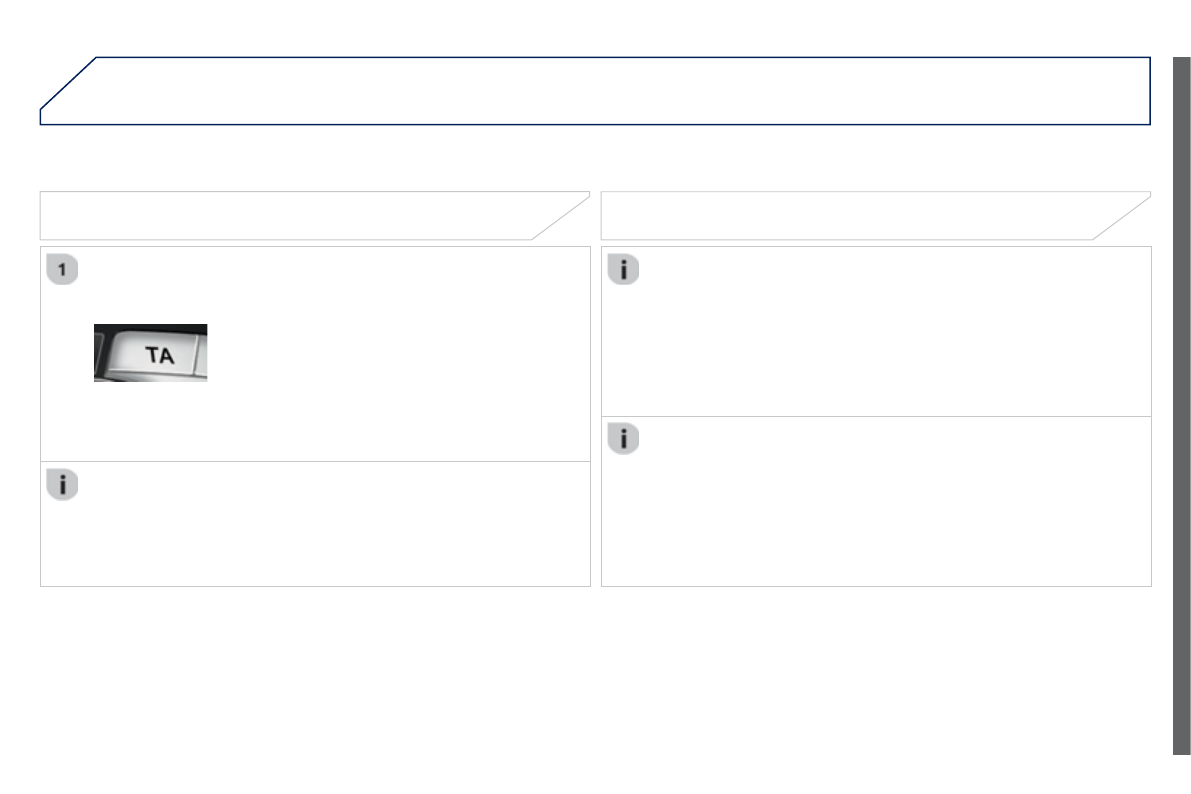Click the step 1 number badge
This screenshot has height=794, width=1191.
point(62,269)
